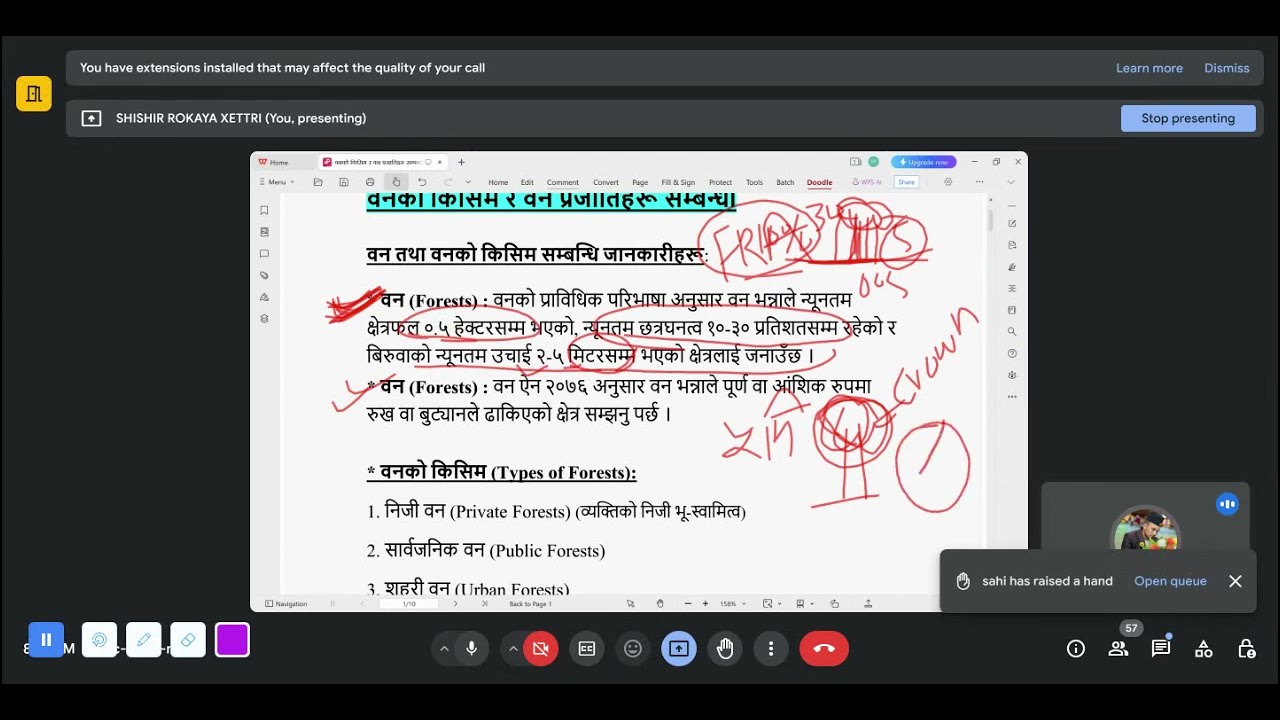Screen dimensions: 1280x720
Task: Open the bookmark panel in WPS sidebar
Action: tap(264, 210)
